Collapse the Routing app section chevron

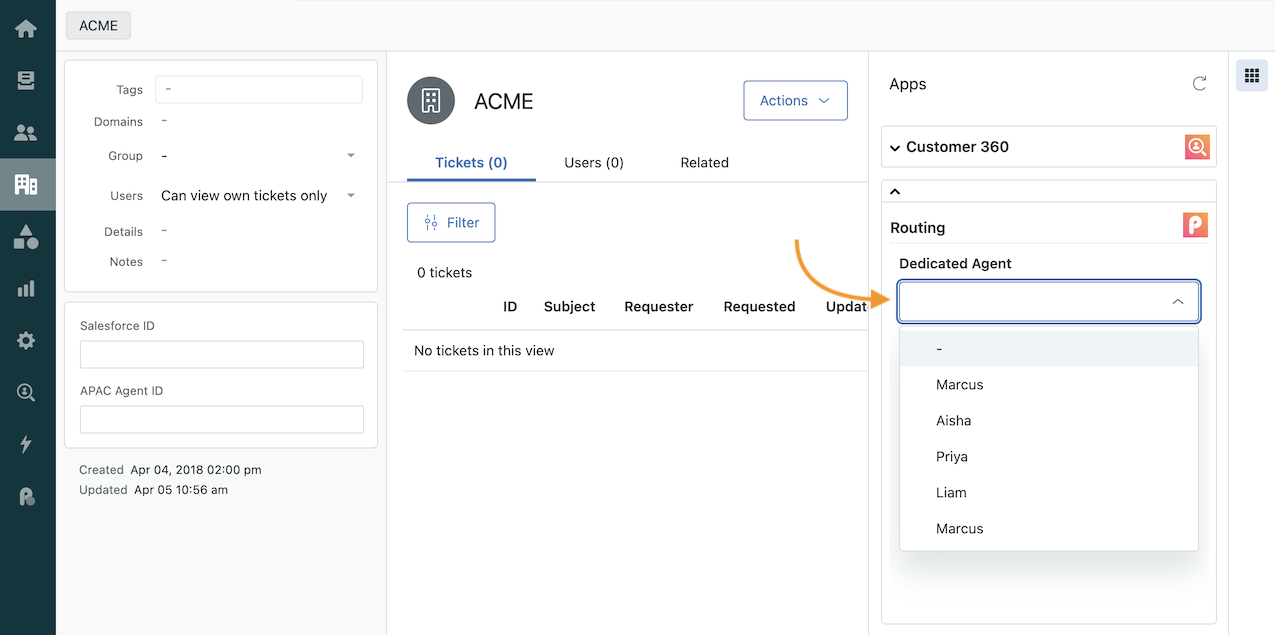click(895, 191)
